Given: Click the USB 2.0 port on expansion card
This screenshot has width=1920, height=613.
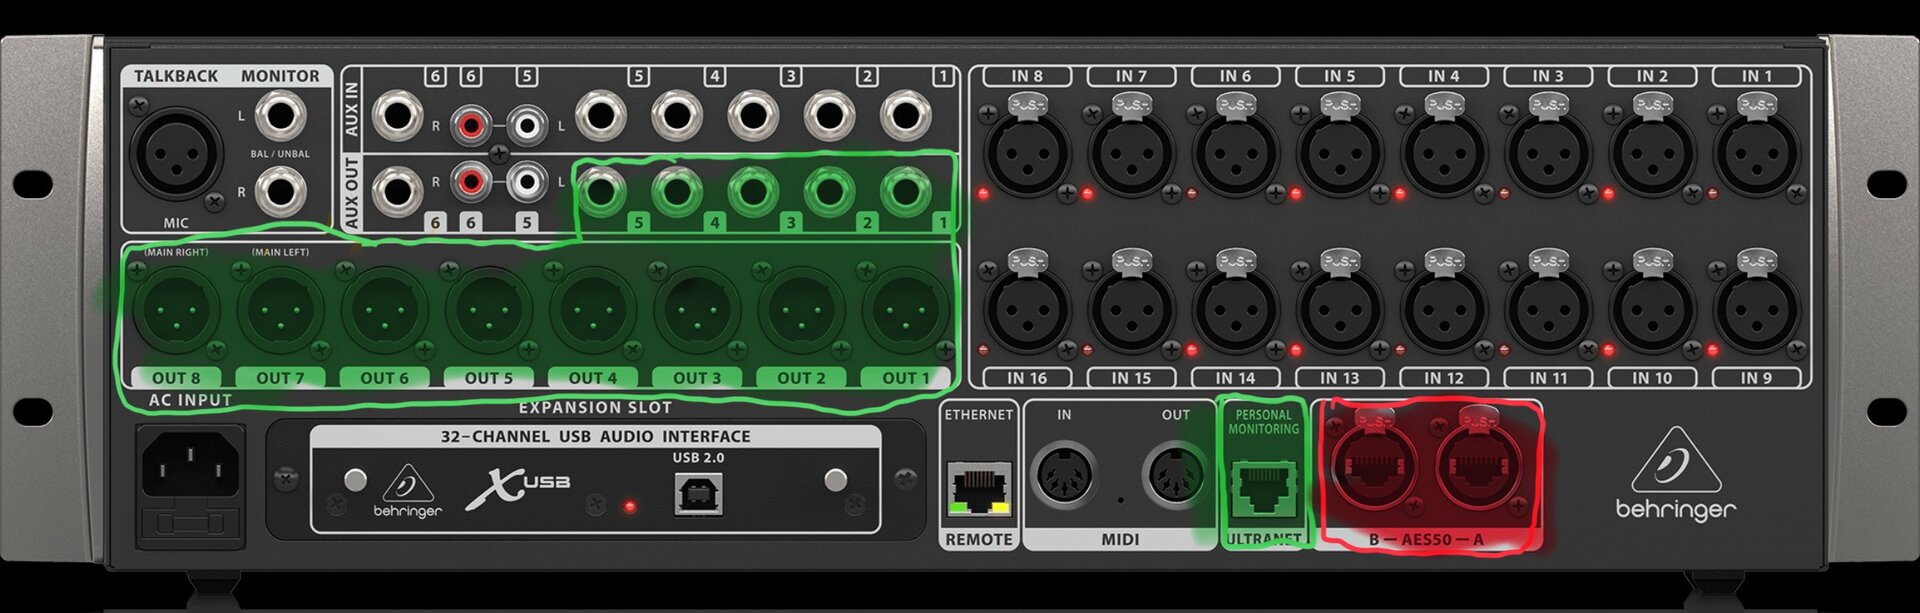Looking at the screenshot, I should click(x=698, y=493).
